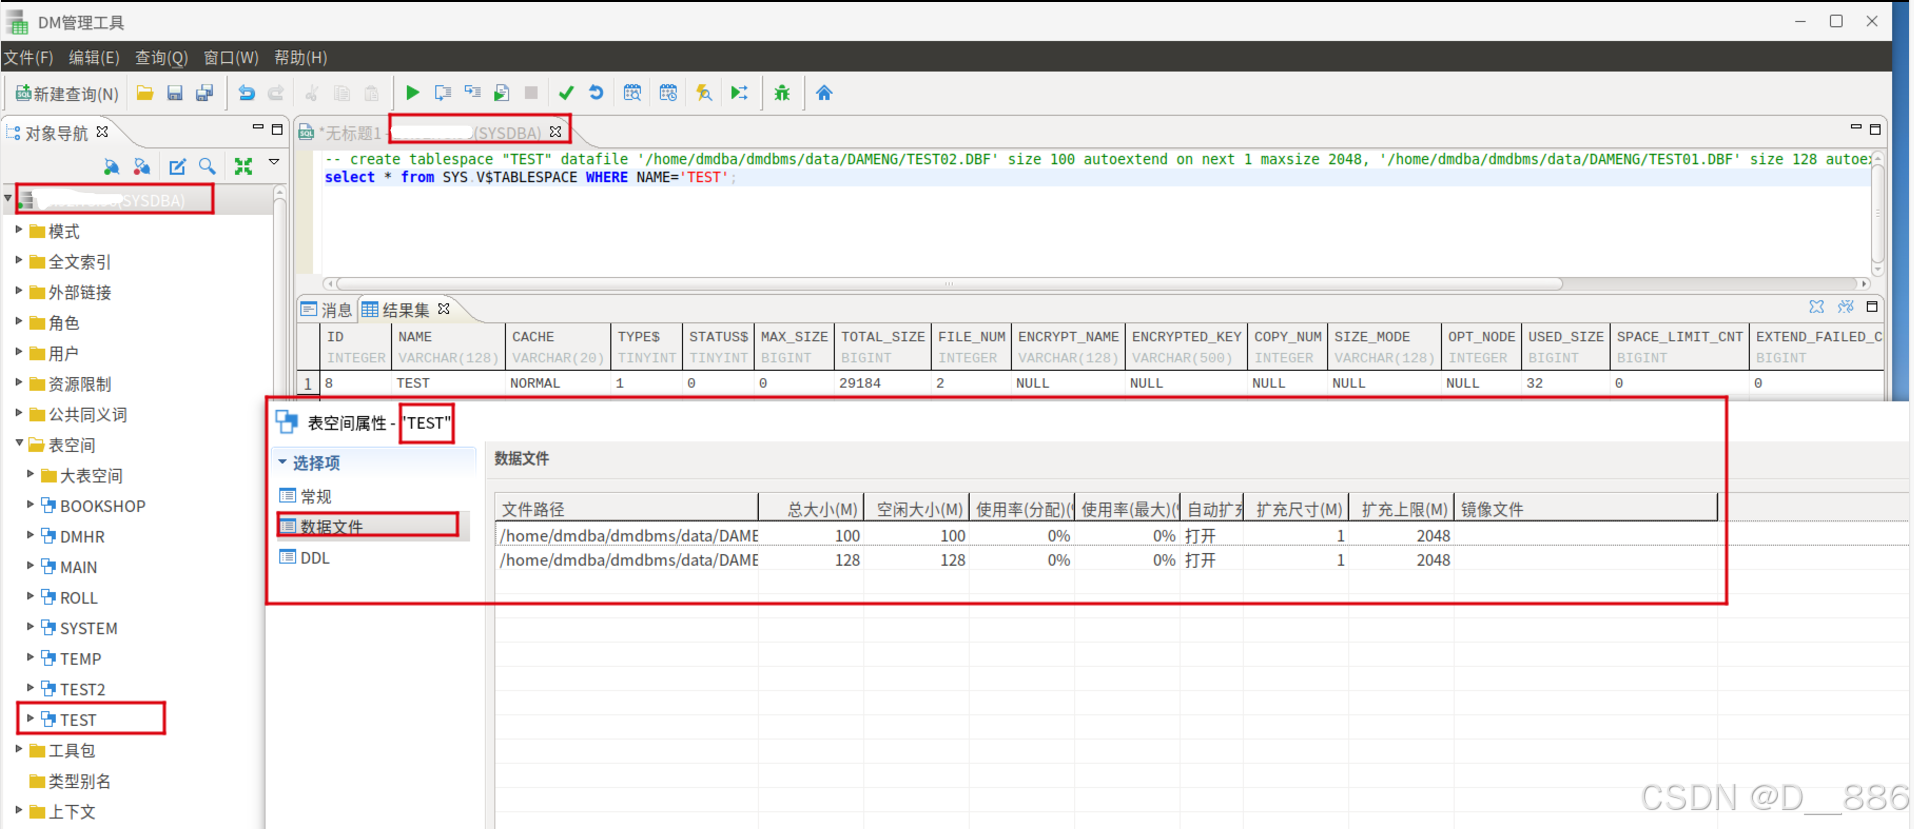Click the green bug debug icon

782,93
